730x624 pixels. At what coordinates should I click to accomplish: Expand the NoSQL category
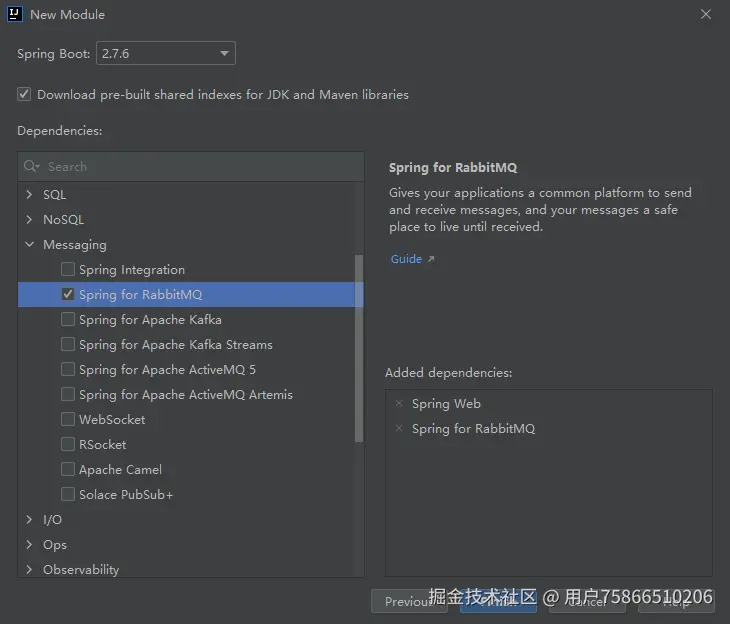coord(29,219)
